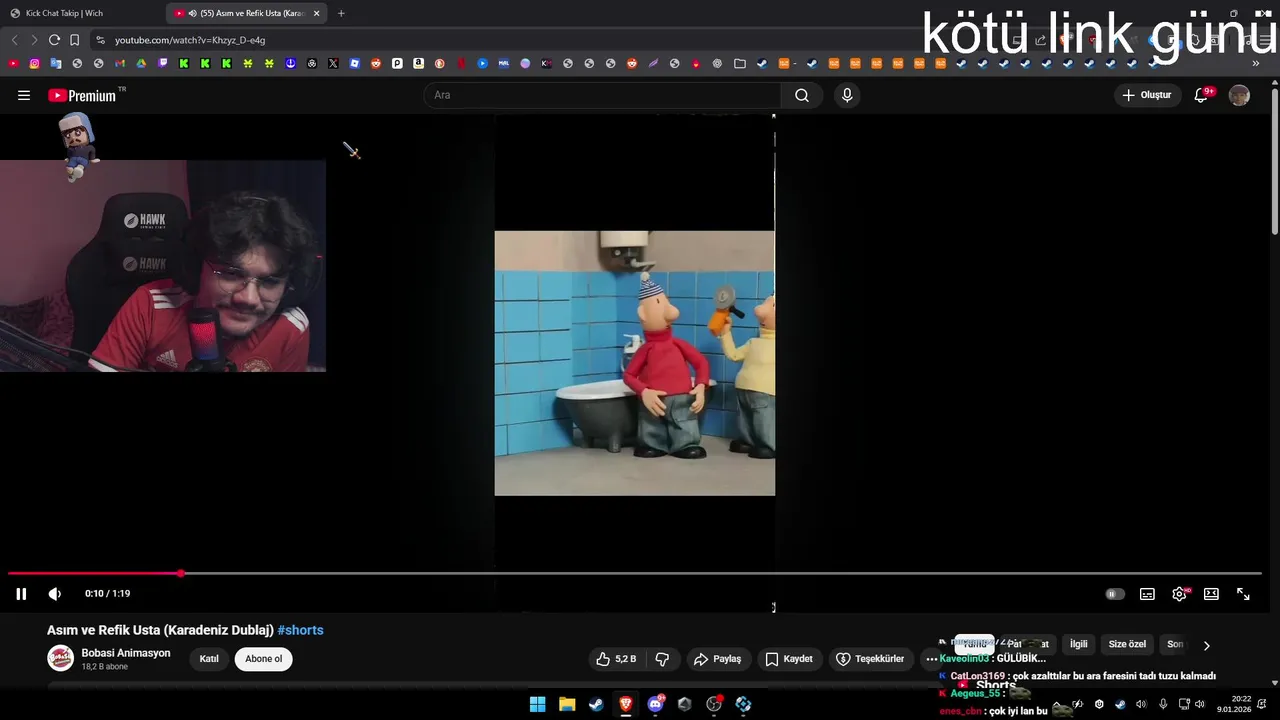Open the #shorts hashtag link
The height and width of the screenshot is (720, 1280).
(300, 630)
